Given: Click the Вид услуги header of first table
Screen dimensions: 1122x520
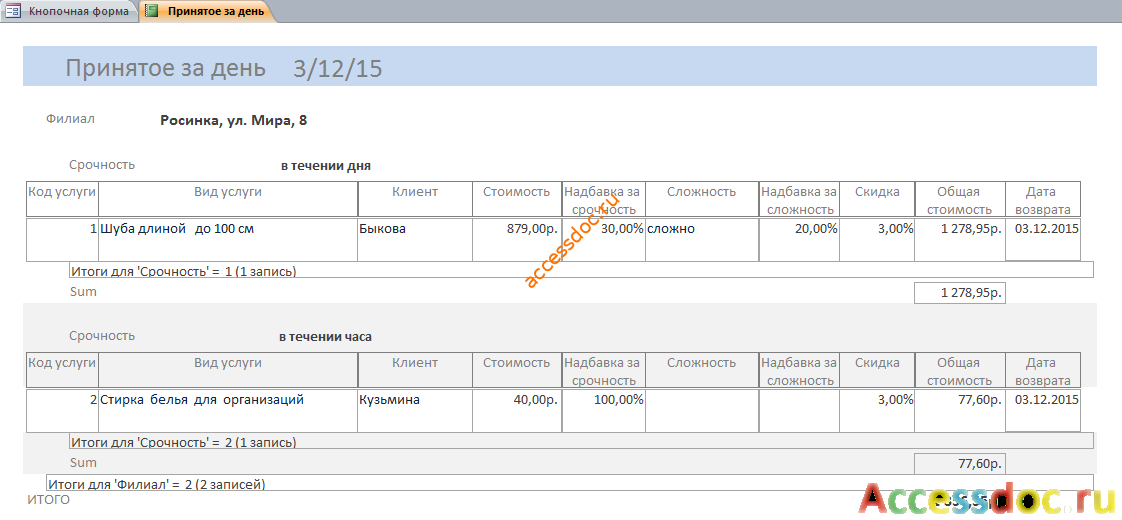Looking at the screenshot, I should [228, 199].
